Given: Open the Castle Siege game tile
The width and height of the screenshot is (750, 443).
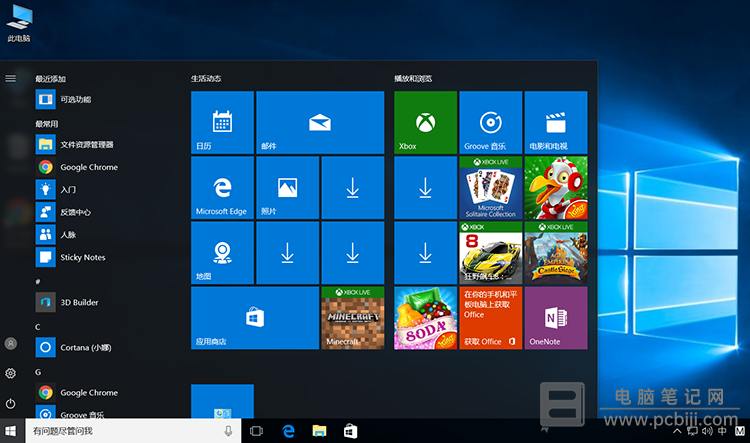Looking at the screenshot, I should click(x=556, y=253).
